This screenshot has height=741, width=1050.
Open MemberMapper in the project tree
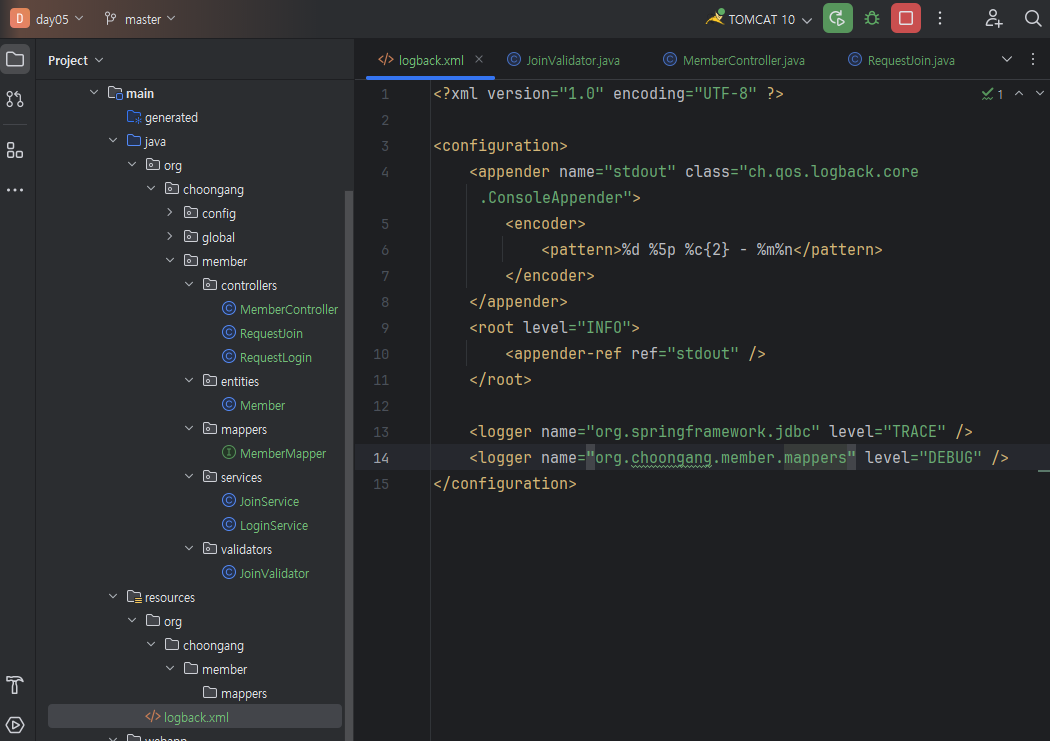(282, 453)
